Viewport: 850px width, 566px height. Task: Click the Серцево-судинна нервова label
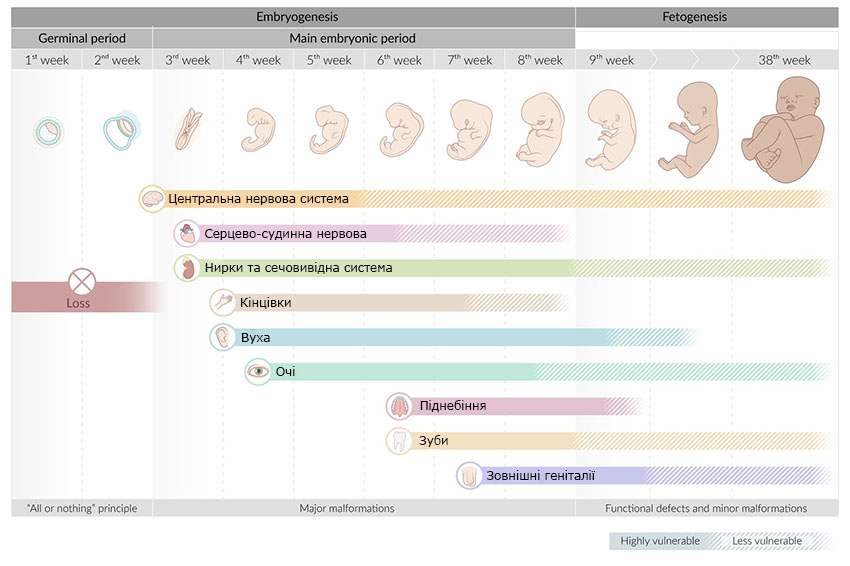pyautogui.click(x=285, y=234)
